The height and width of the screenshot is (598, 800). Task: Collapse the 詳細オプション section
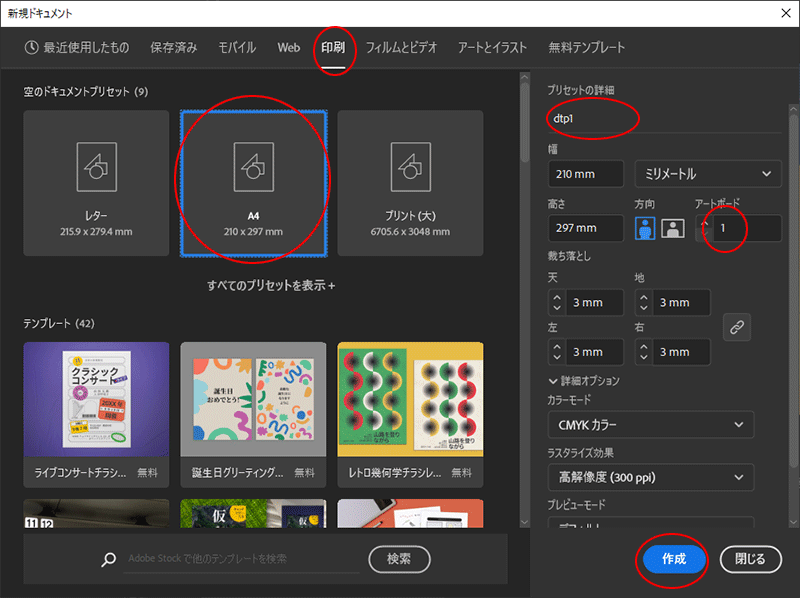tap(554, 381)
